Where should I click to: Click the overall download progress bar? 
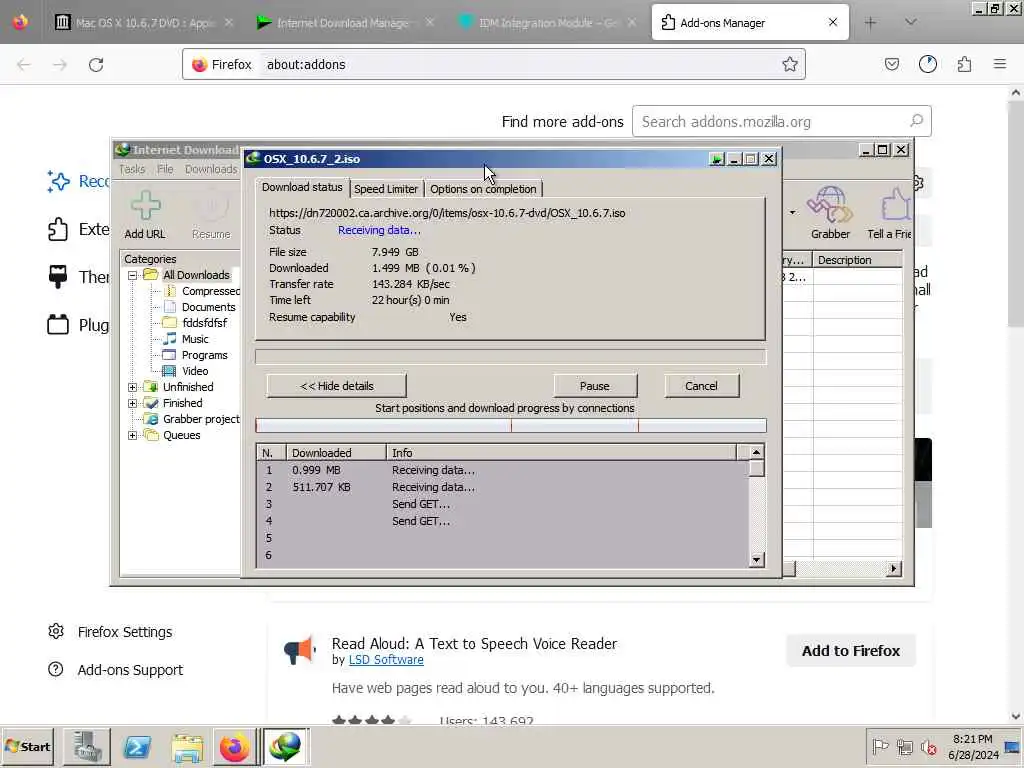click(x=511, y=357)
